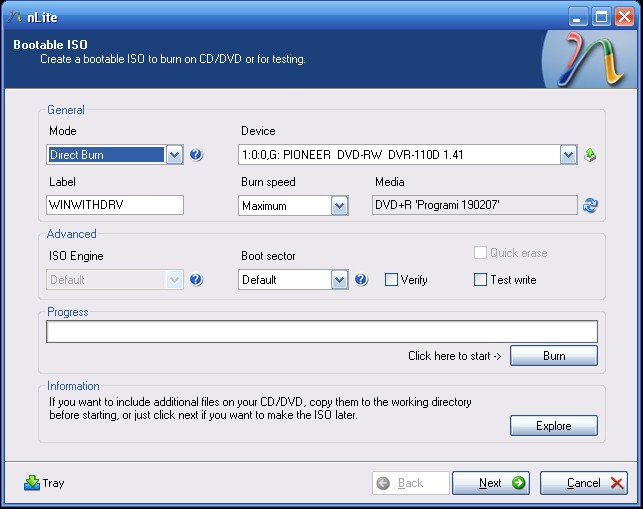Cancel the nLite wizard
The width and height of the screenshot is (643, 509).
click(584, 483)
